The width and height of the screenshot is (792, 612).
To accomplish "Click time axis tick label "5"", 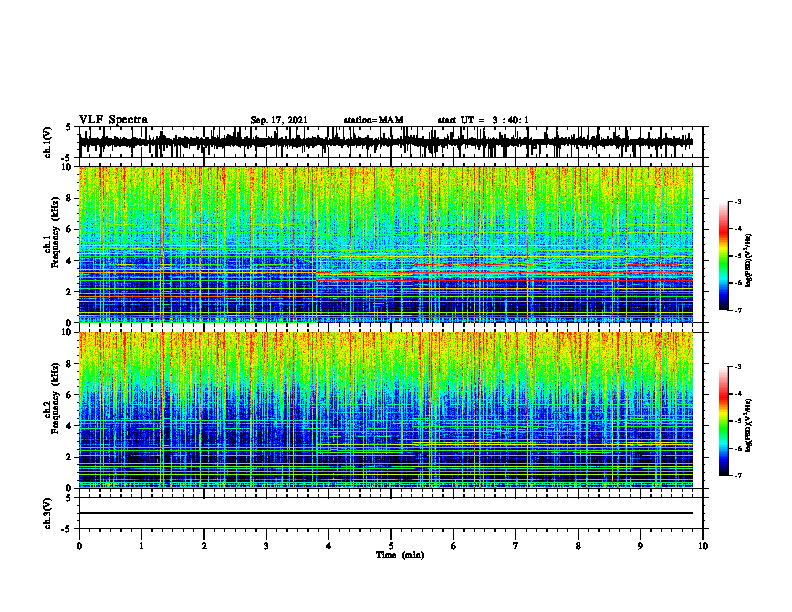I will tap(391, 546).
